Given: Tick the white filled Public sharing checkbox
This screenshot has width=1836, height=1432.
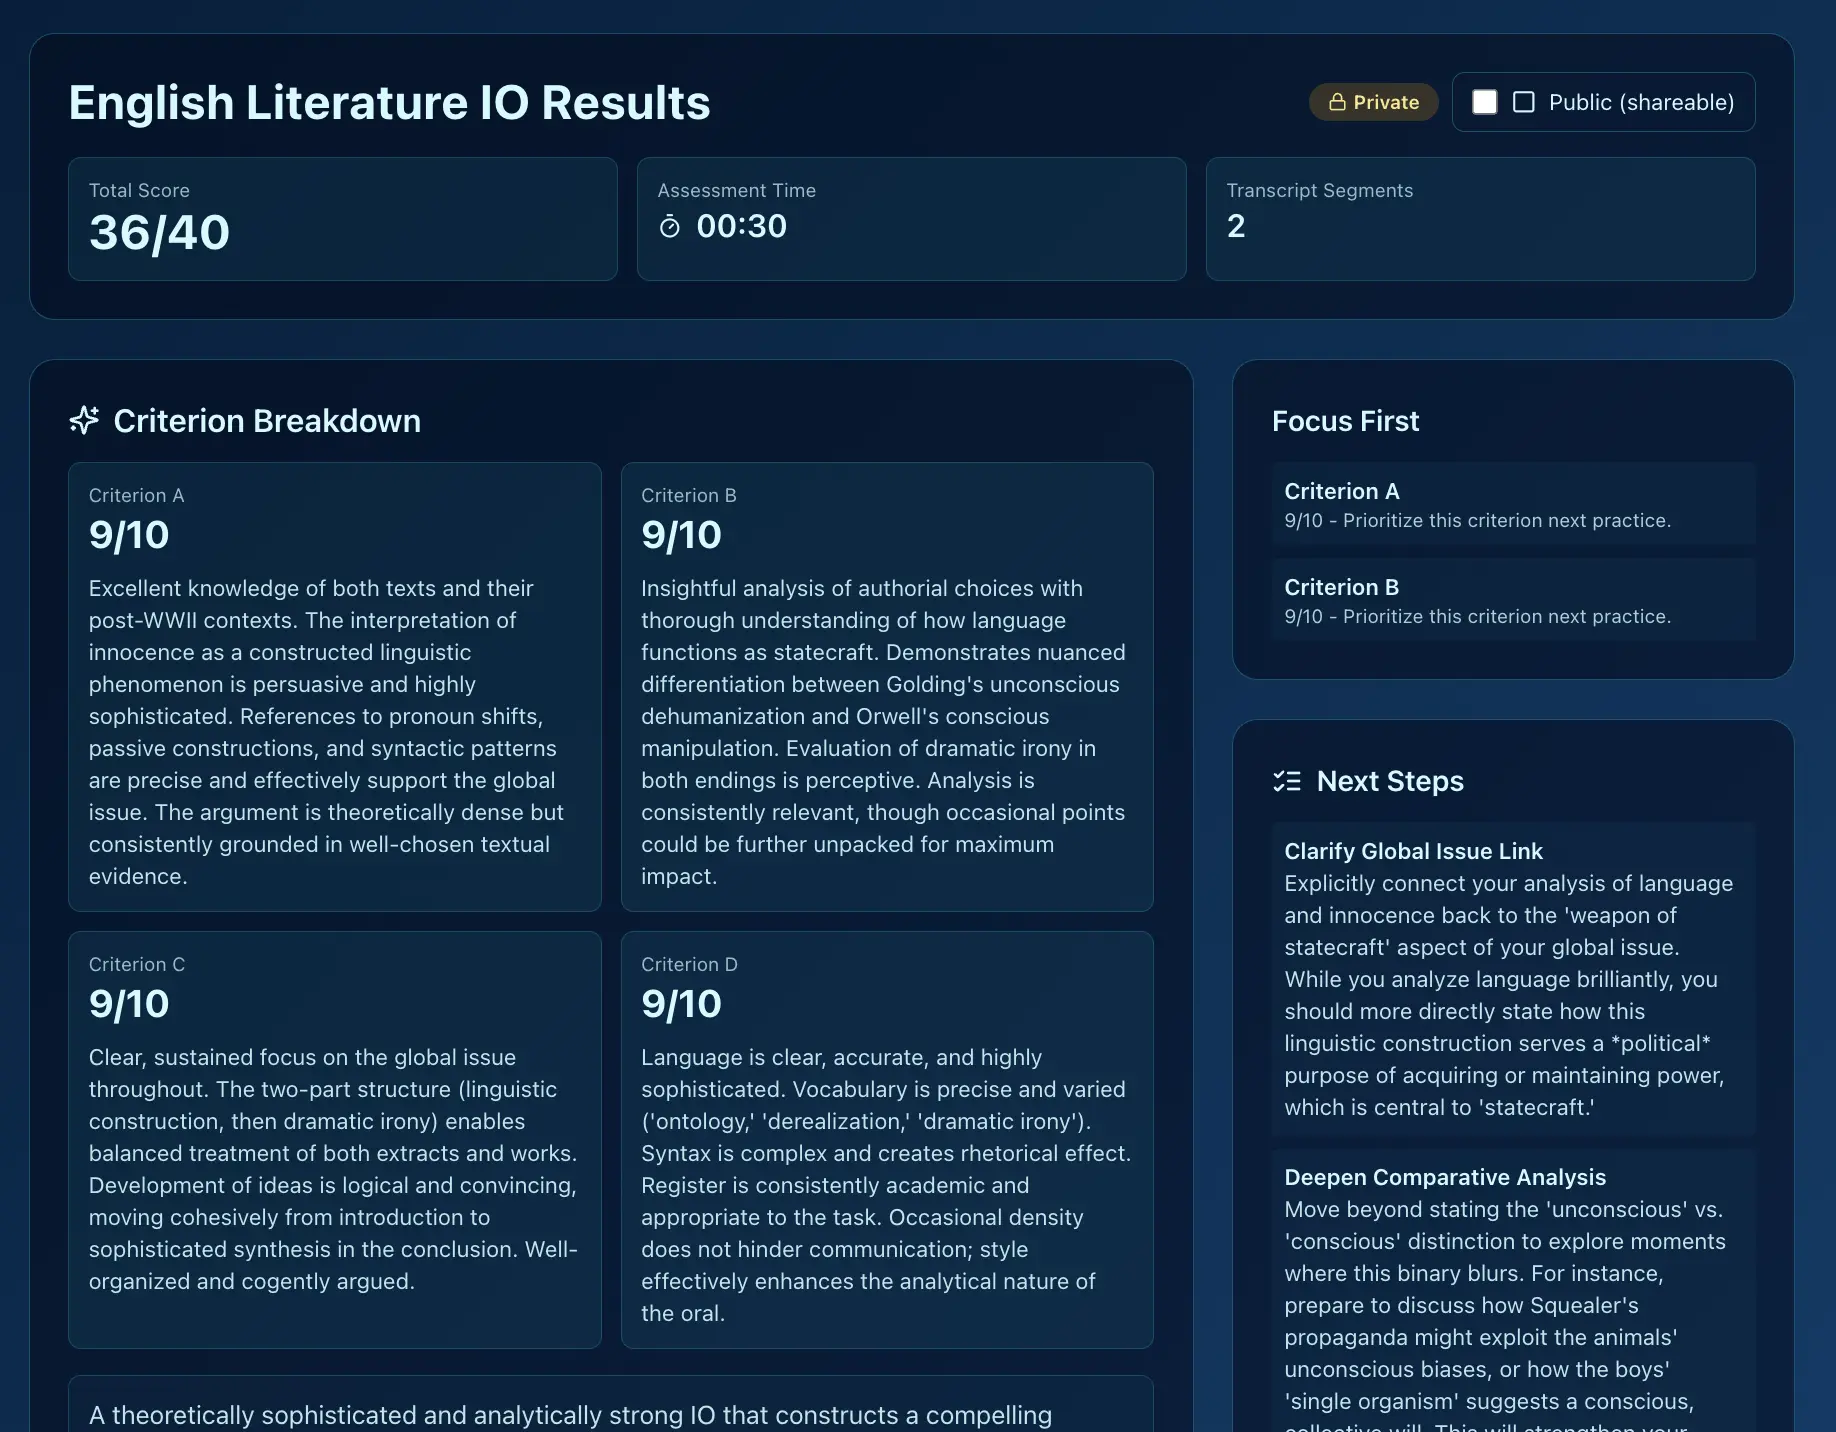Looking at the screenshot, I should click(x=1485, y=102).
